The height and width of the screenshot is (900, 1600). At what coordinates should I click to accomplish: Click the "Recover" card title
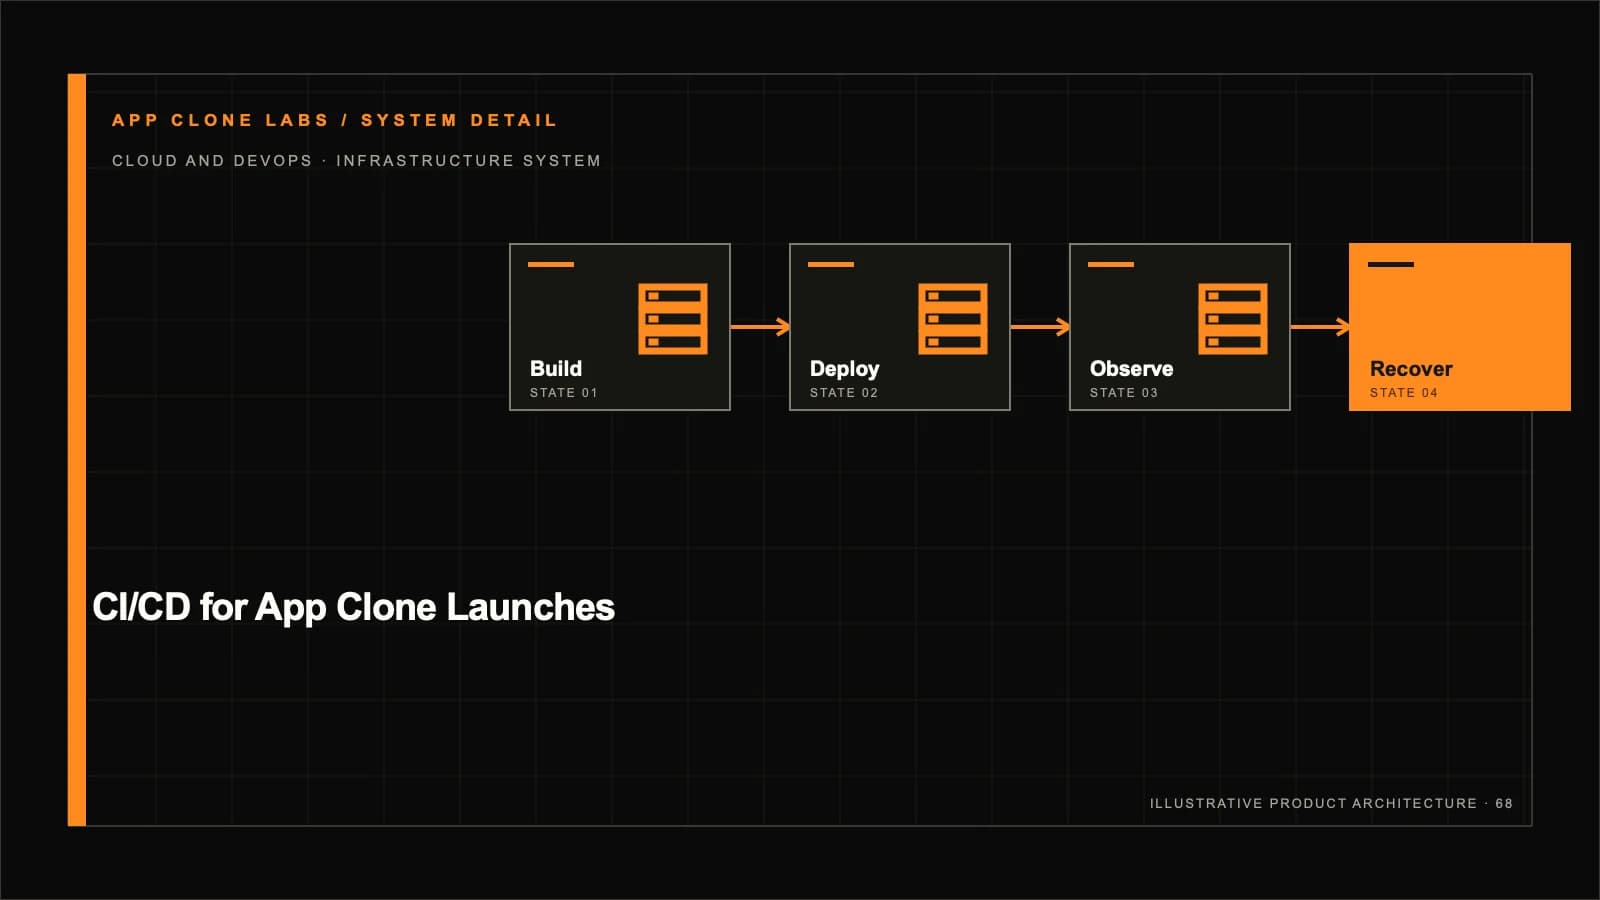tap(1411, 369)
